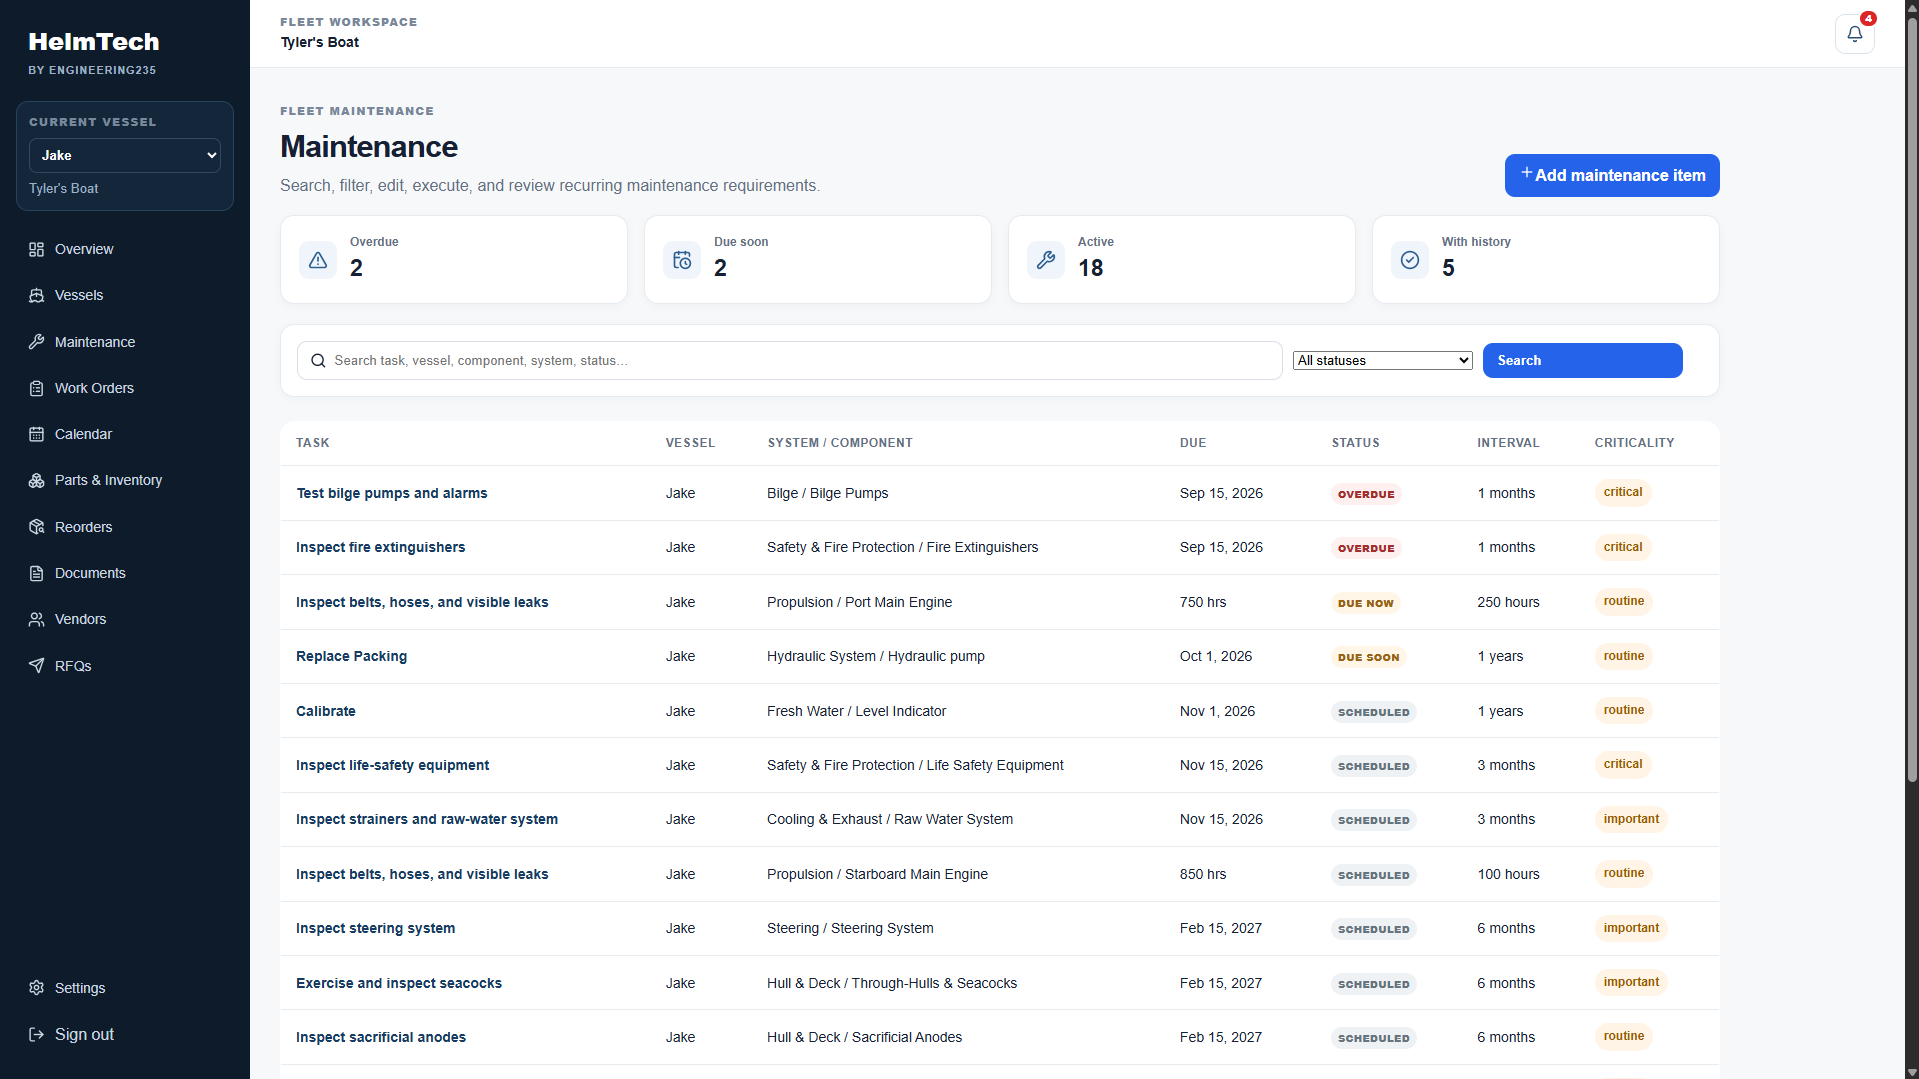Viewport: 1919px width, 1079px height.
Task: Open Exercise and inspect seacocks task
Action: [399, 983]
